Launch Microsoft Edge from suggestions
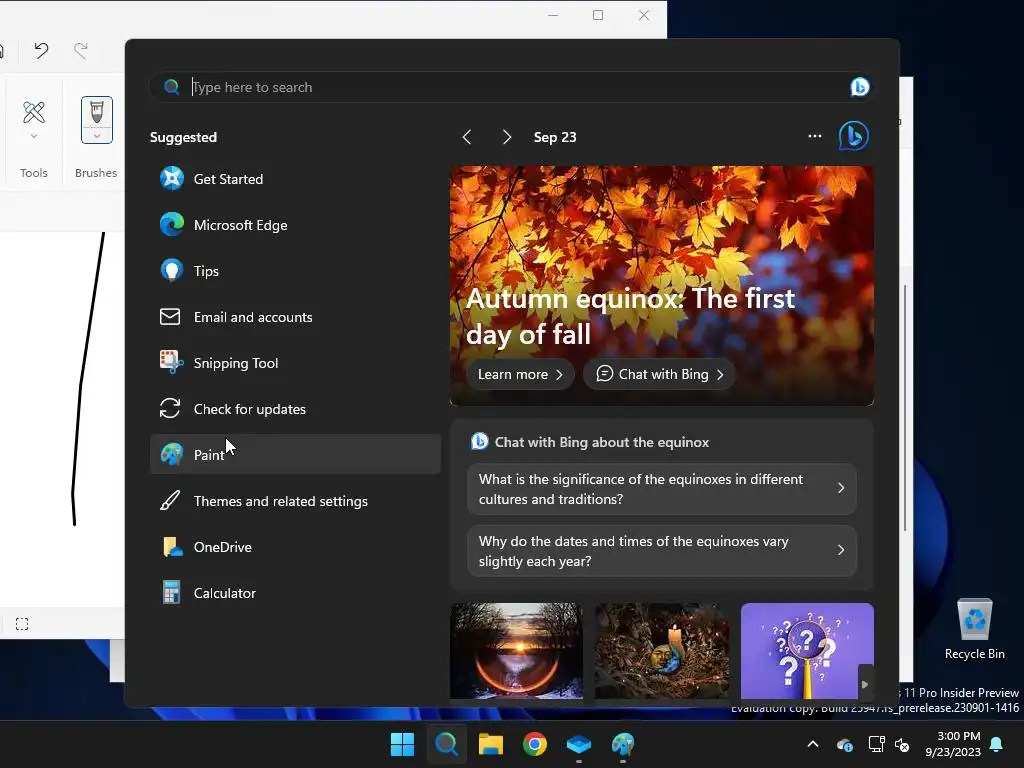Image resolution: width=1024 pixels, height=768 pixels. point(295,225)
